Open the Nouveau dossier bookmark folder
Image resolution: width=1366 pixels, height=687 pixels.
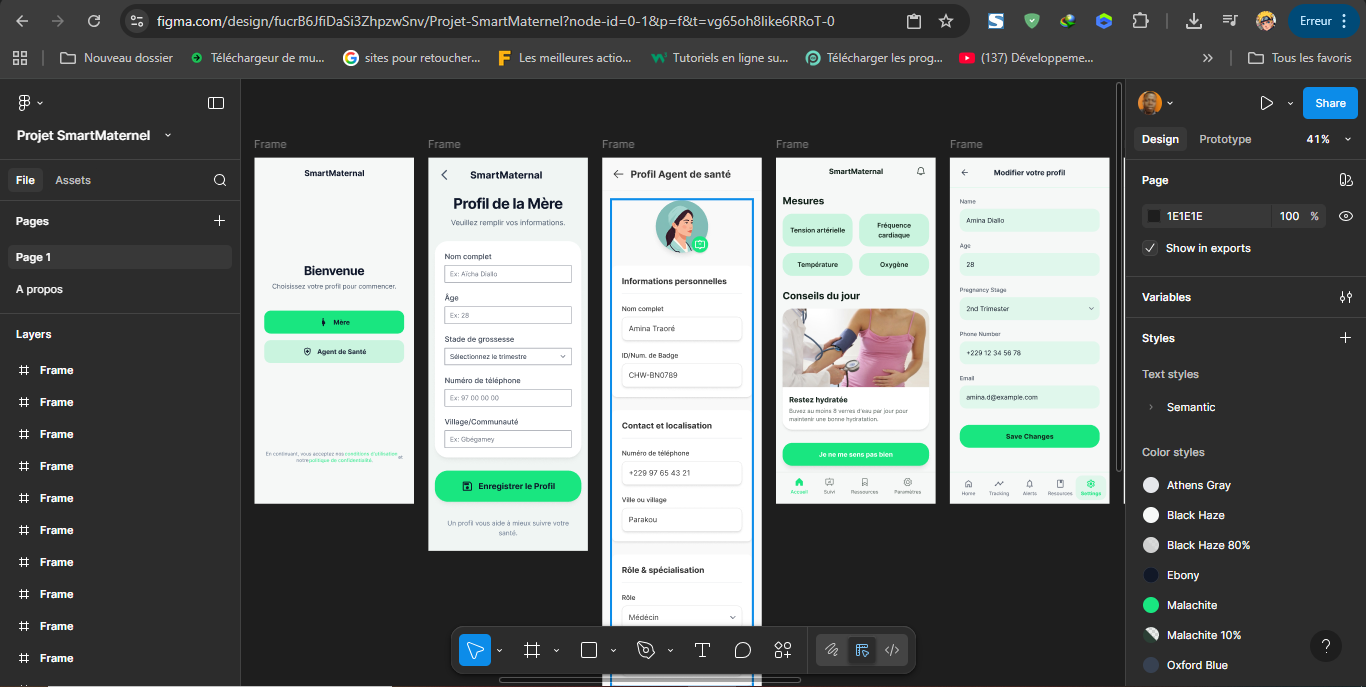(x=116, y=58)
